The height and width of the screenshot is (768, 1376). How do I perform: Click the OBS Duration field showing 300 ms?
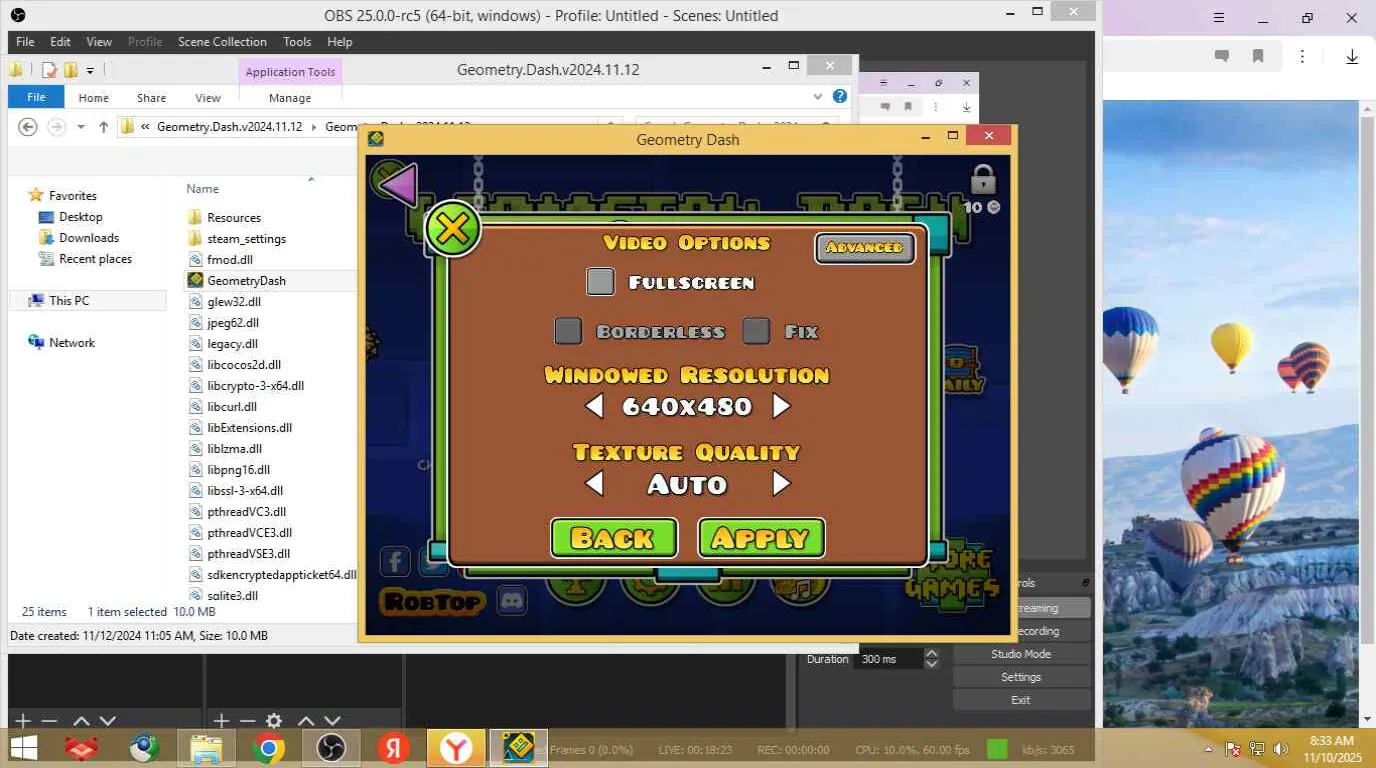(889, 659)
